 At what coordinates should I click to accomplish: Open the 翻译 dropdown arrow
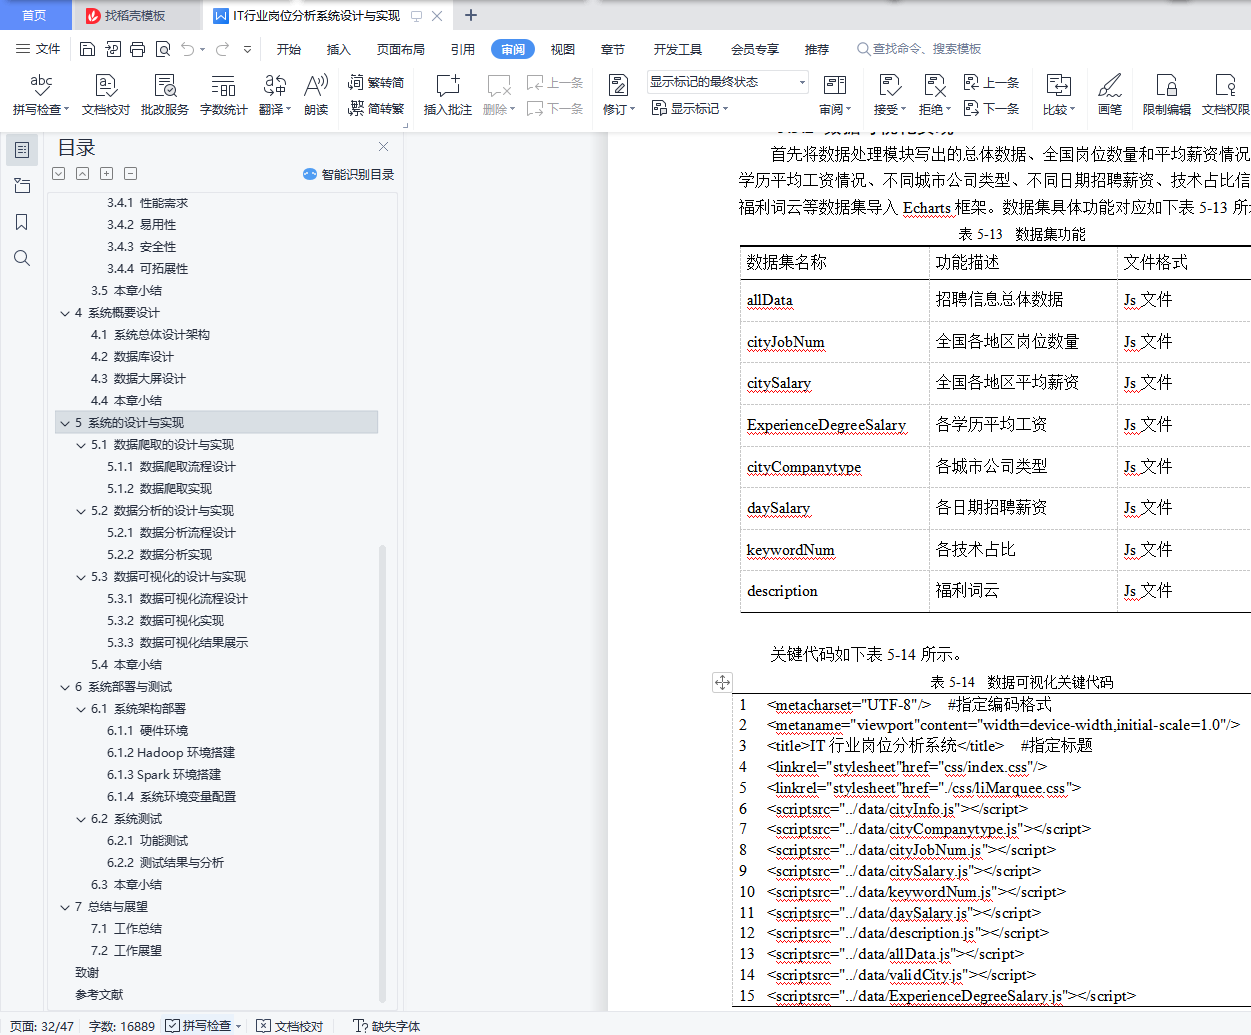[288, 110]
